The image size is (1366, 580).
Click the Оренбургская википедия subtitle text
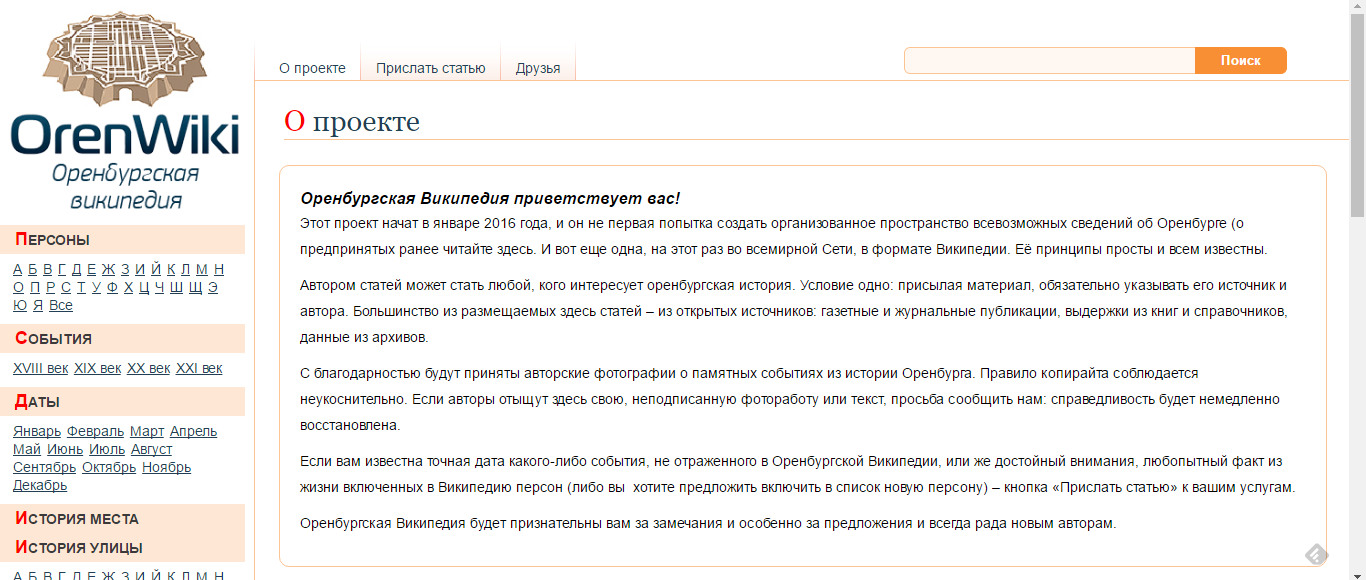tap(125, 187)
